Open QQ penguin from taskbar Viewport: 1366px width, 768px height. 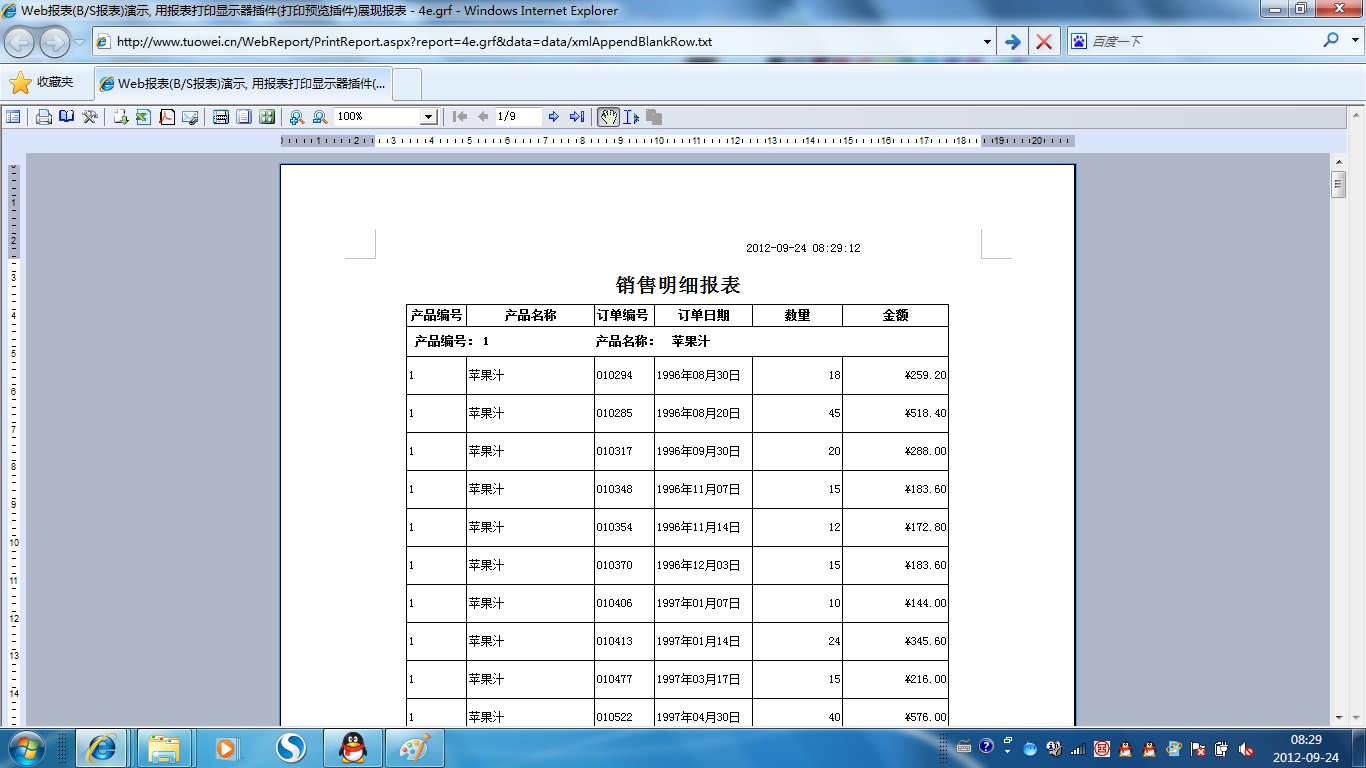(x=352, y=747)
